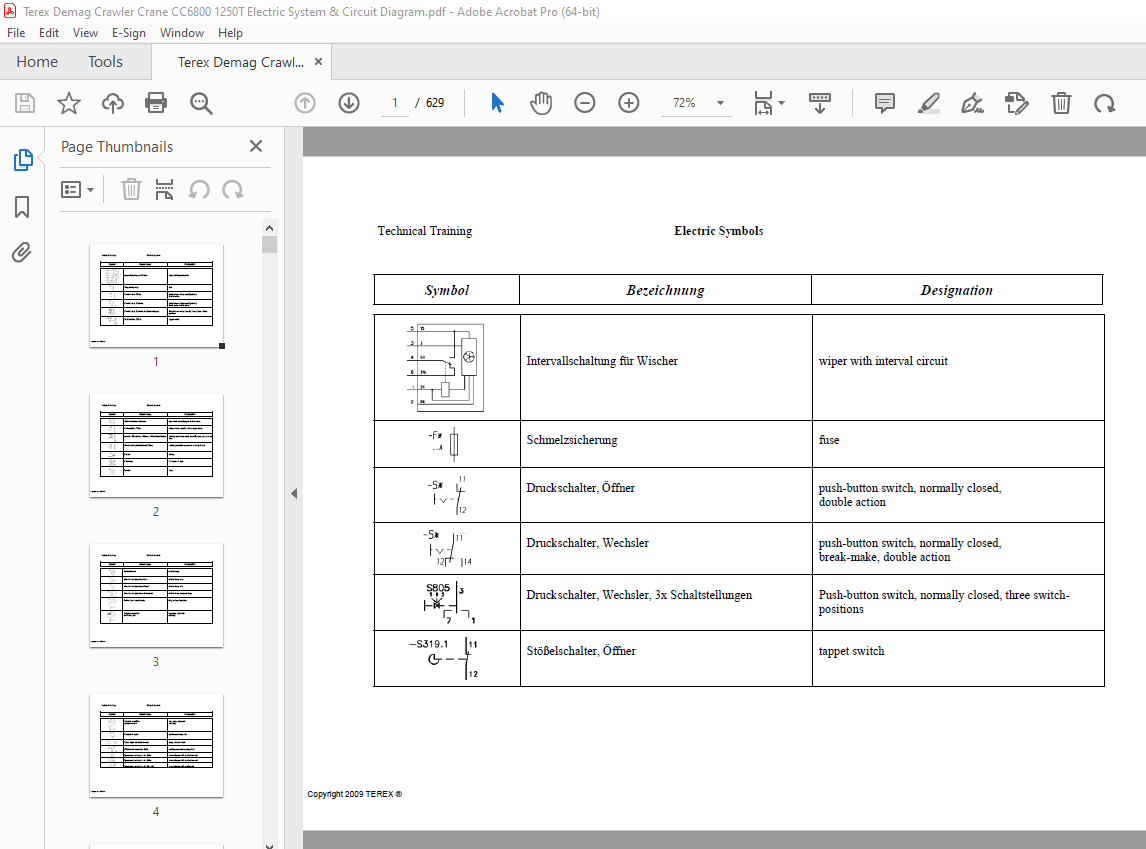Zoom out with minus button
This screenshot has width=1146, height=849.
tap(585, 103)
